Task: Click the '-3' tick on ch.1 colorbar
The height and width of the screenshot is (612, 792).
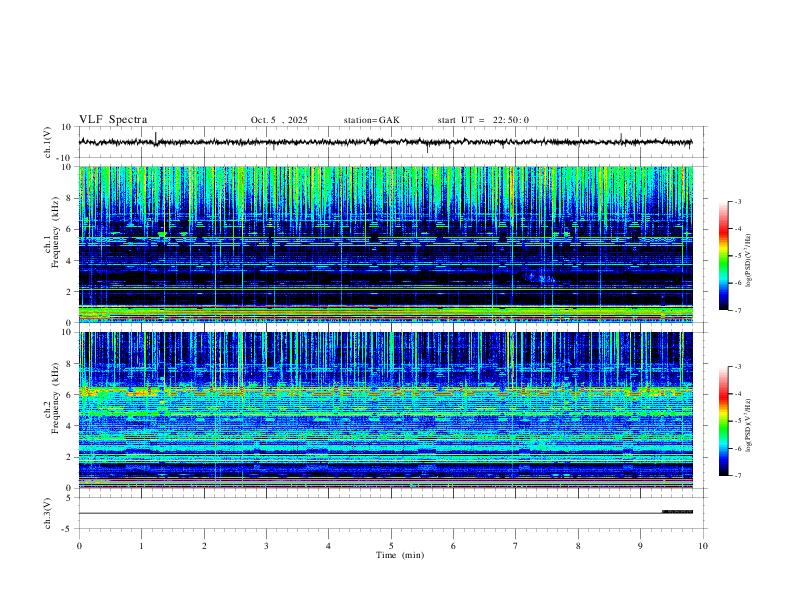Action: click(737, 201)
